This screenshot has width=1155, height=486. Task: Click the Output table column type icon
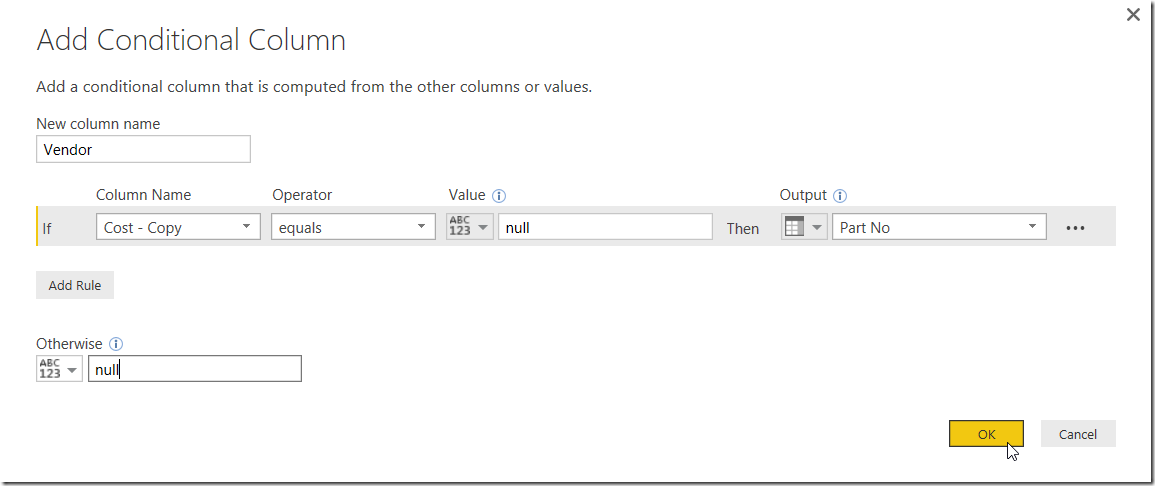[x=794, y=228]
